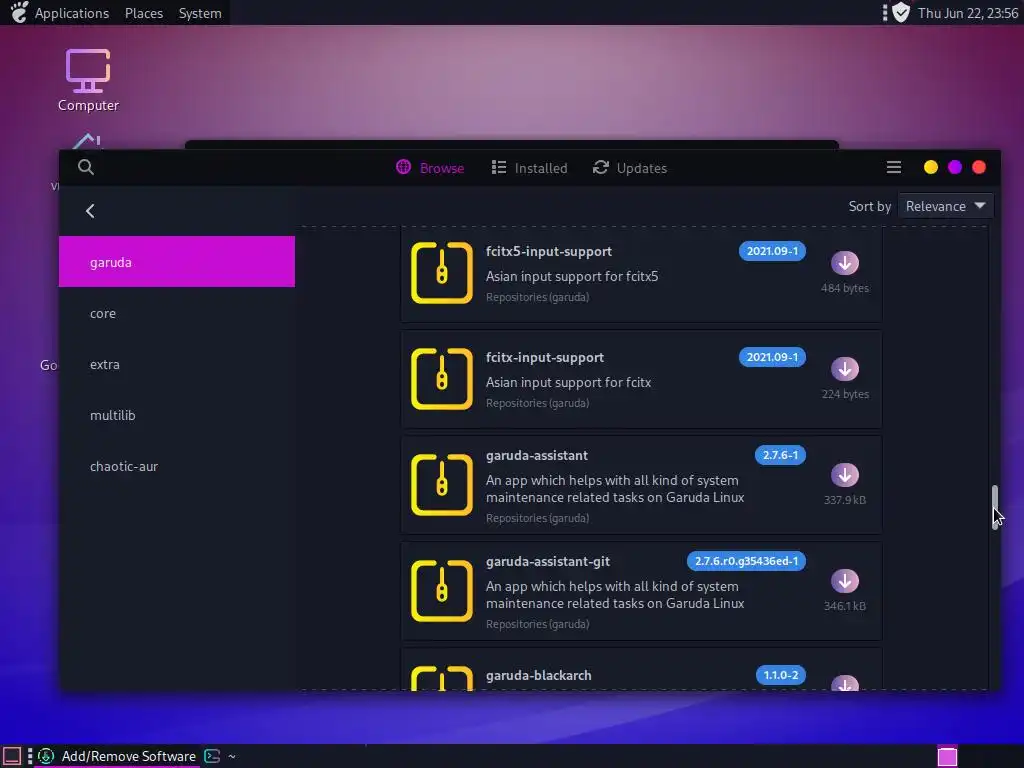Open the Sort by Relevance dropdown
This screenshot has width=1024, height=768.
pyautogui.click(x=946, y=206)
